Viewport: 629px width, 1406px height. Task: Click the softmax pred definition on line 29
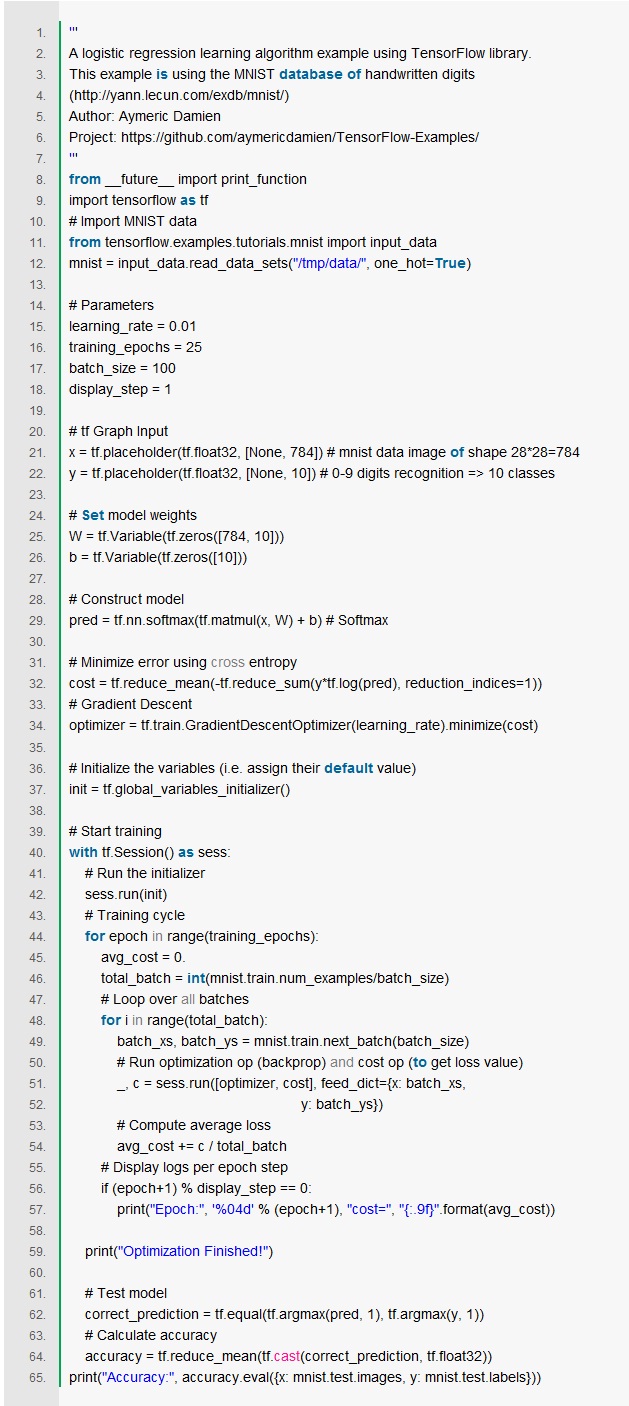pyautogui.click(x=229, y=620)
